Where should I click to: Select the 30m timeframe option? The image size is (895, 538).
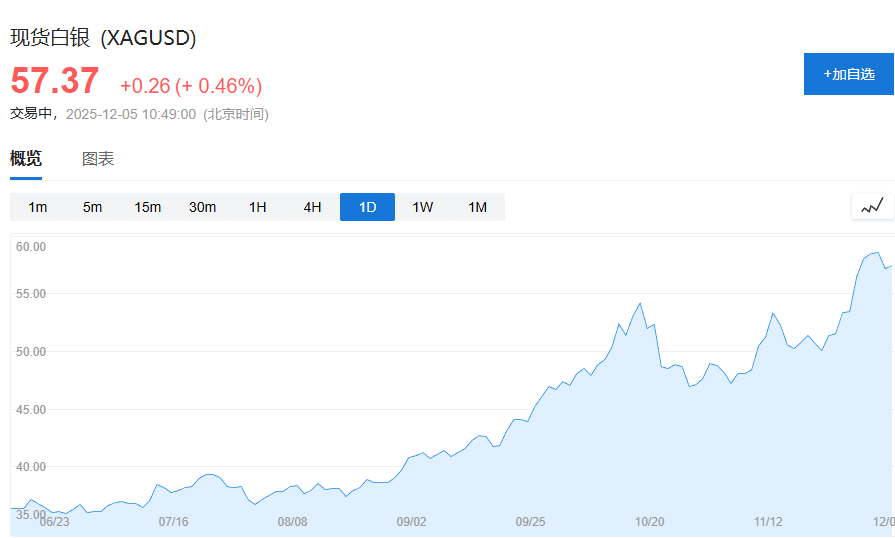203,207
